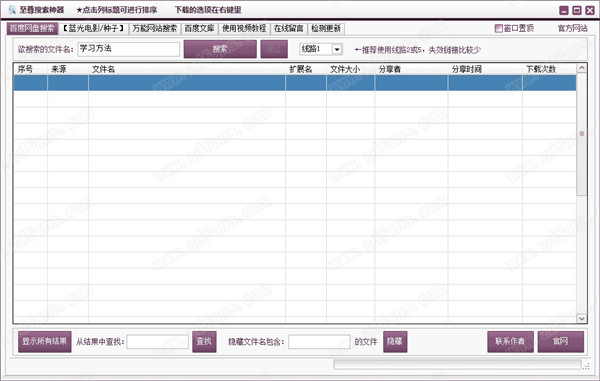The width and height of the screenshot is (600, 381).
Task: Click the results scrollbar up arrow
Action: (582, 68)
